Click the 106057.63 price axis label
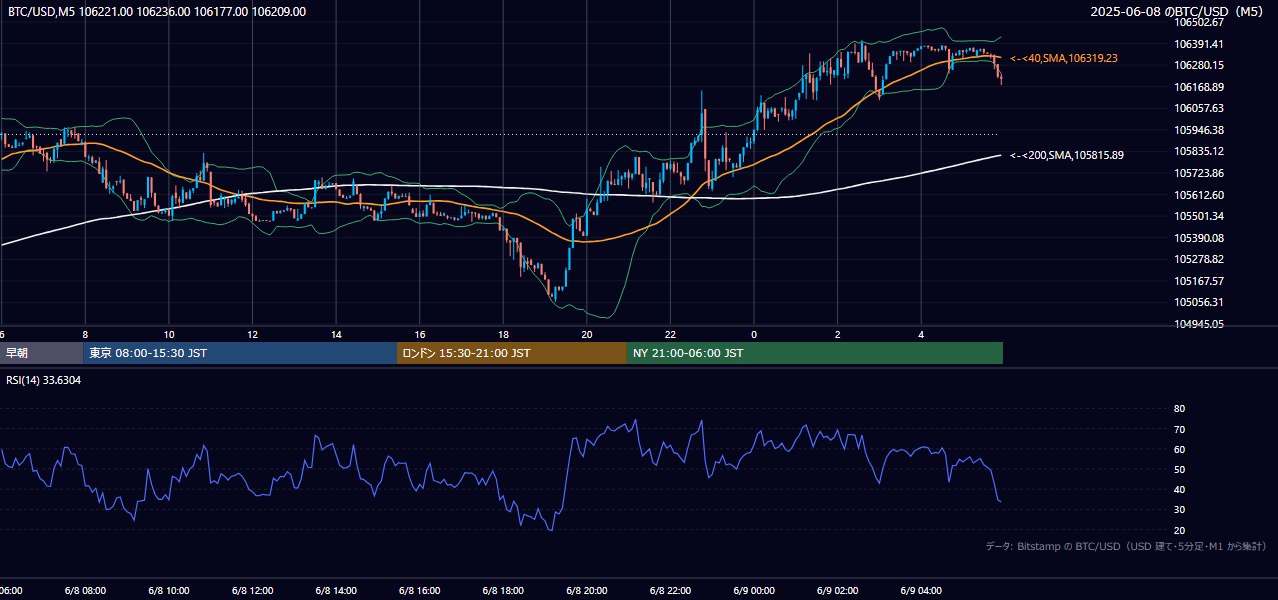The image size is (1278, 600). pyautogui.click(x=1200, y=108)
